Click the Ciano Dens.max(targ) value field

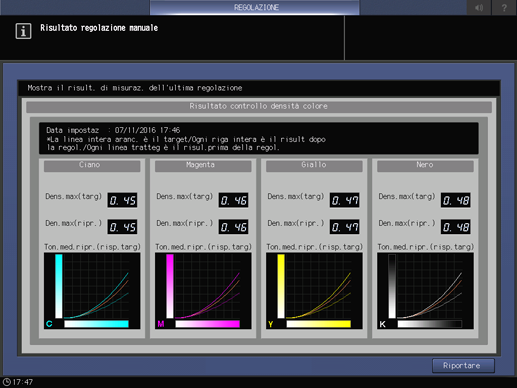122,200
